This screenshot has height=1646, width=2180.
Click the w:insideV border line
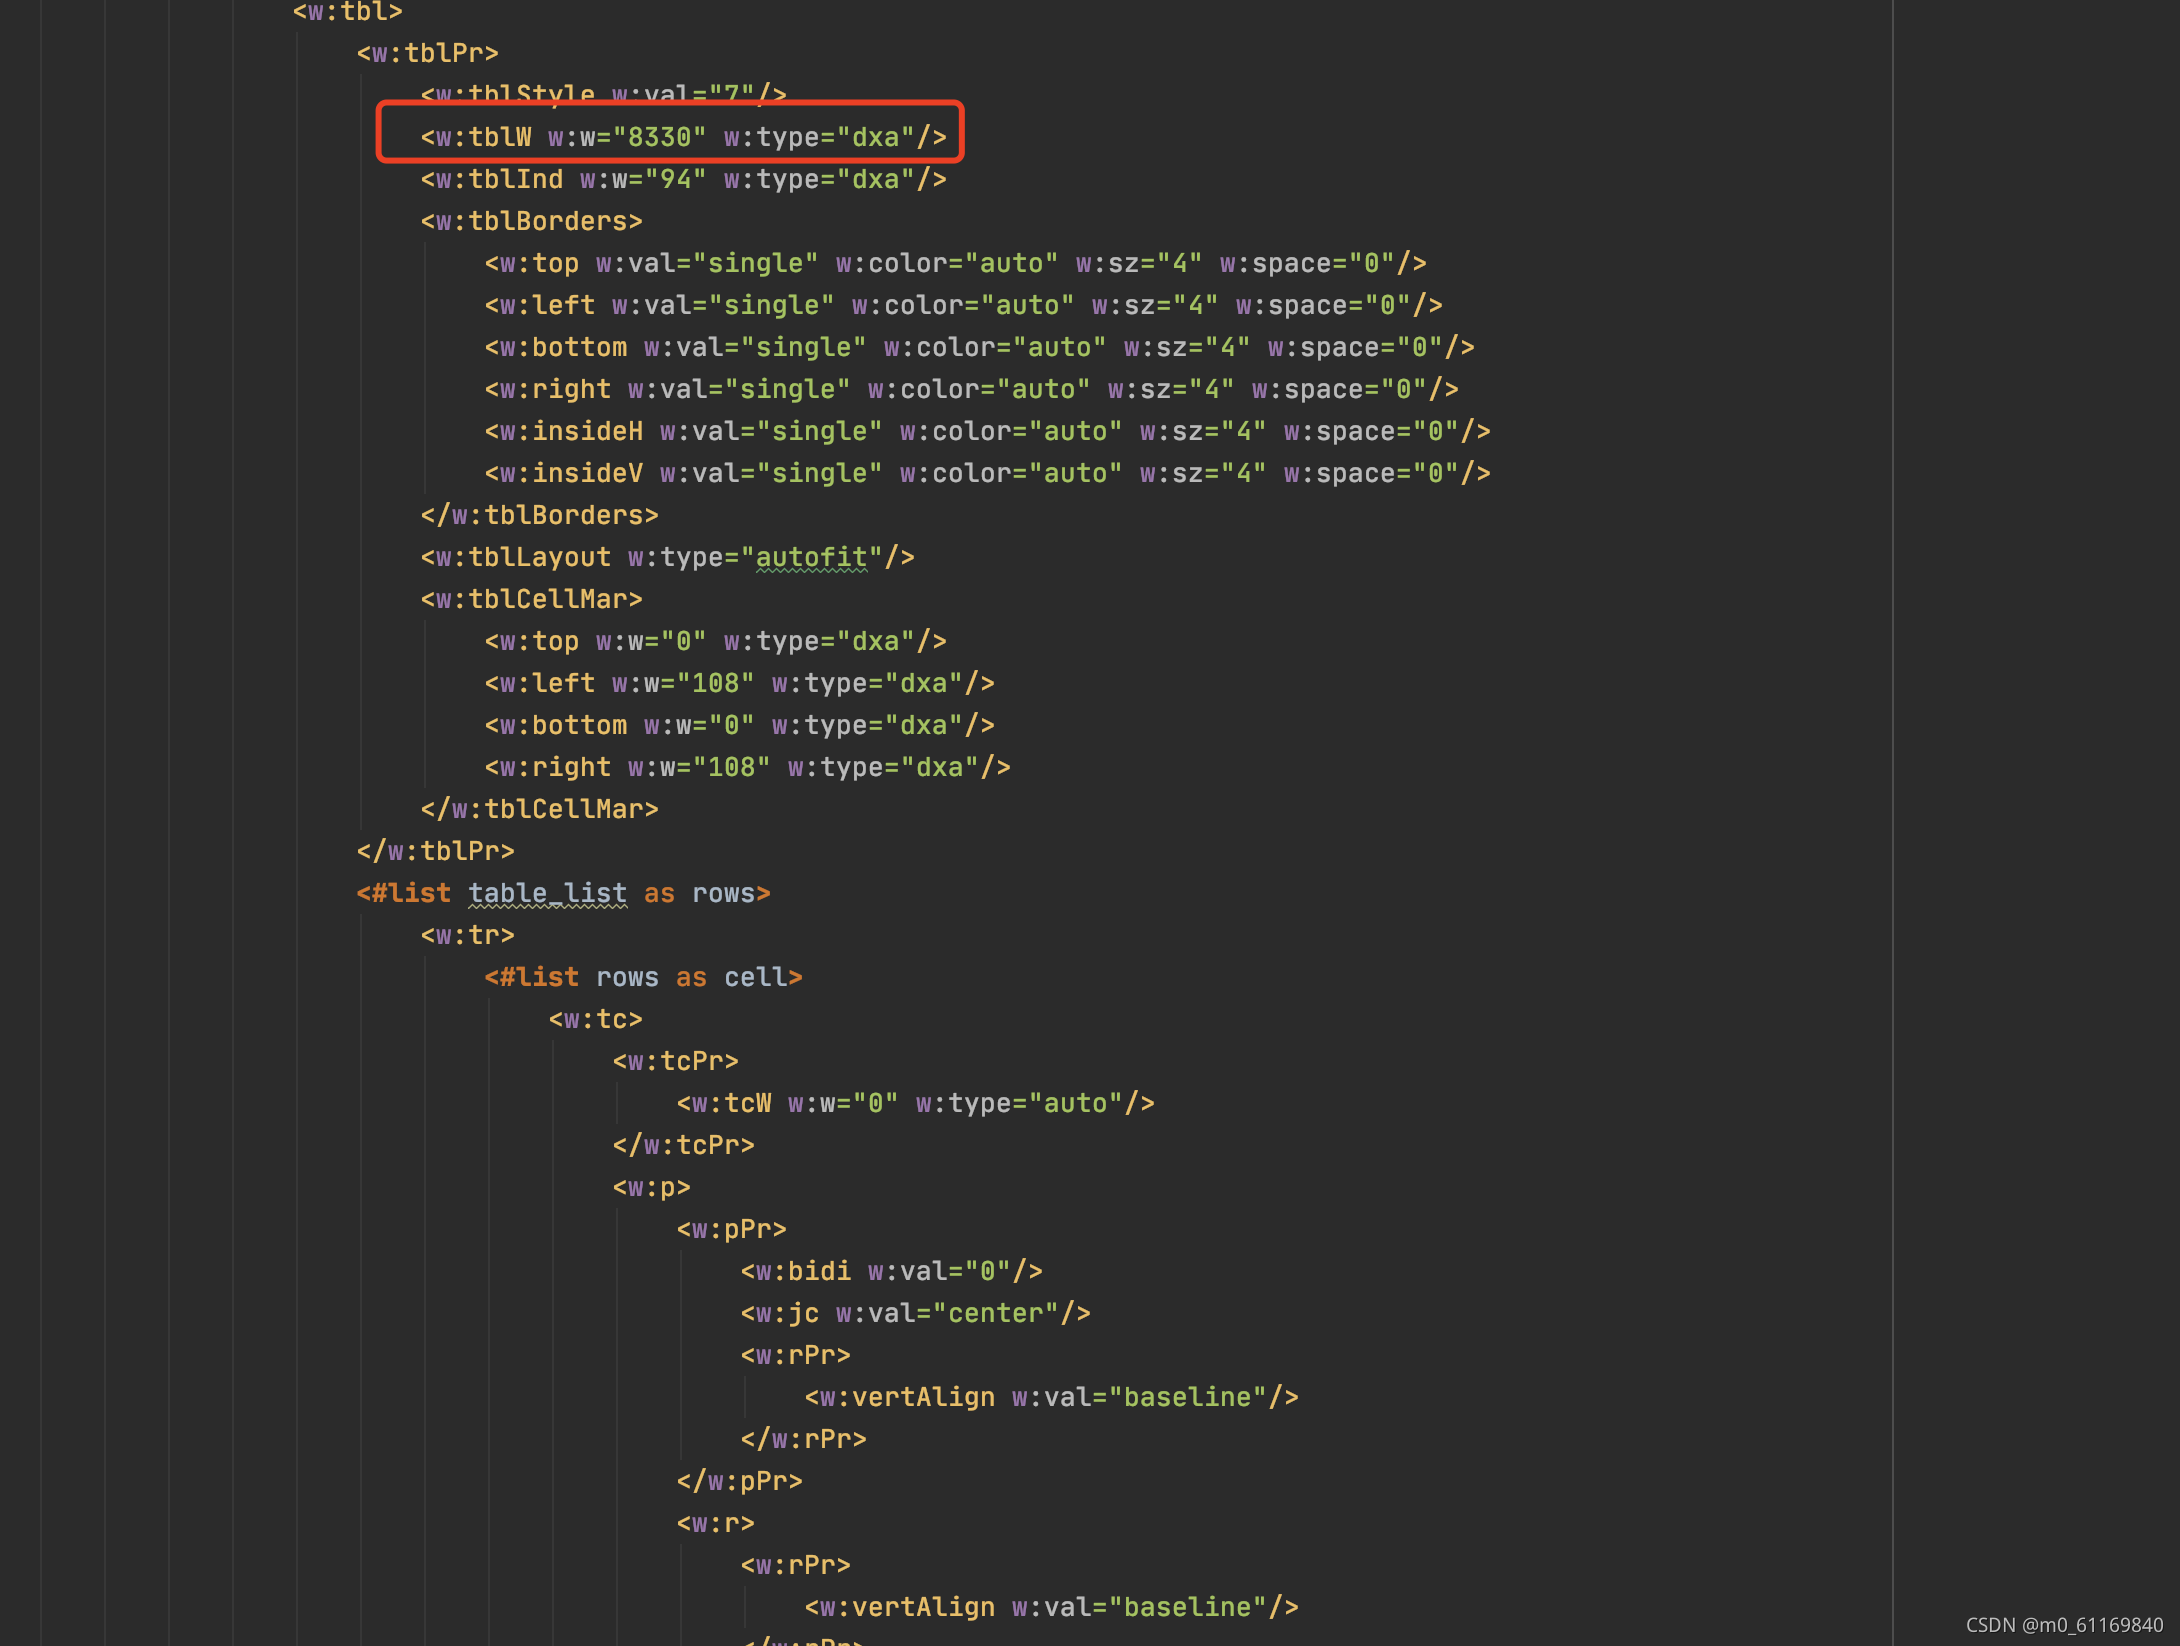coord(986,473)
